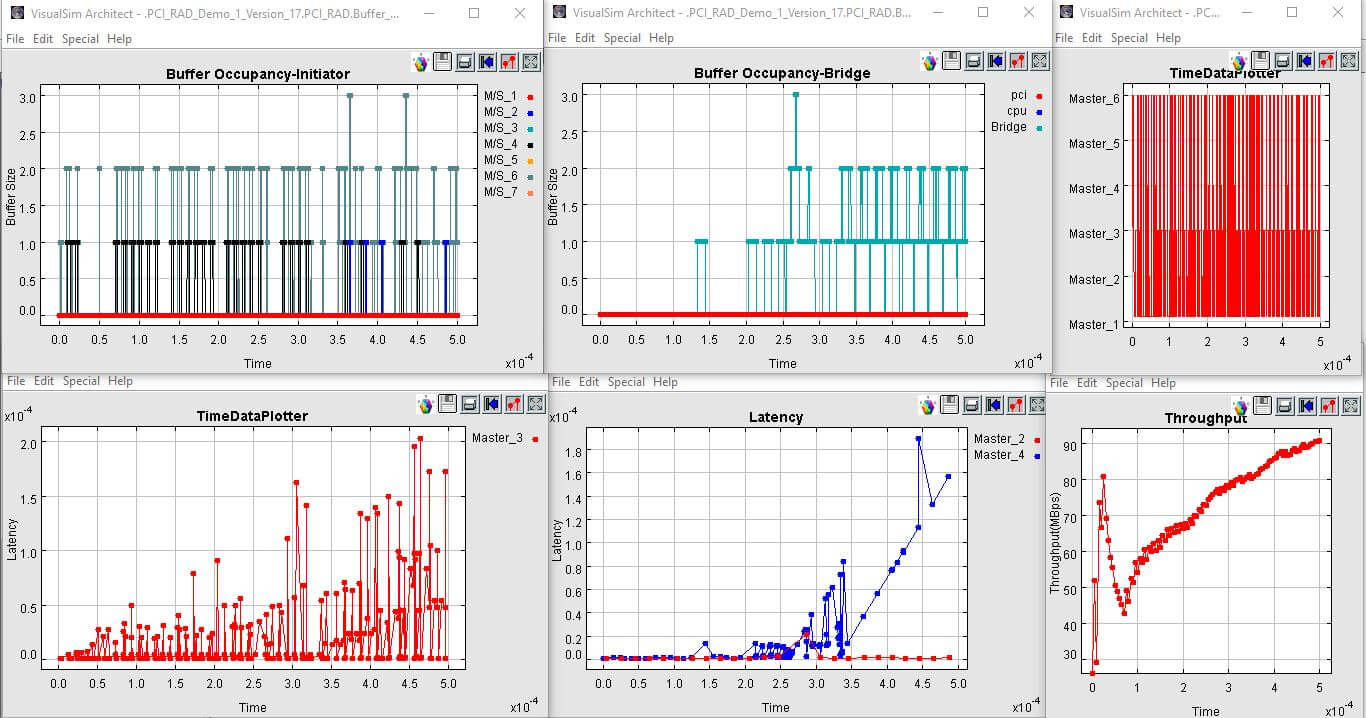Click the Bridge legend entry
Viewport: 1366px width, 718px height.
1008,127
